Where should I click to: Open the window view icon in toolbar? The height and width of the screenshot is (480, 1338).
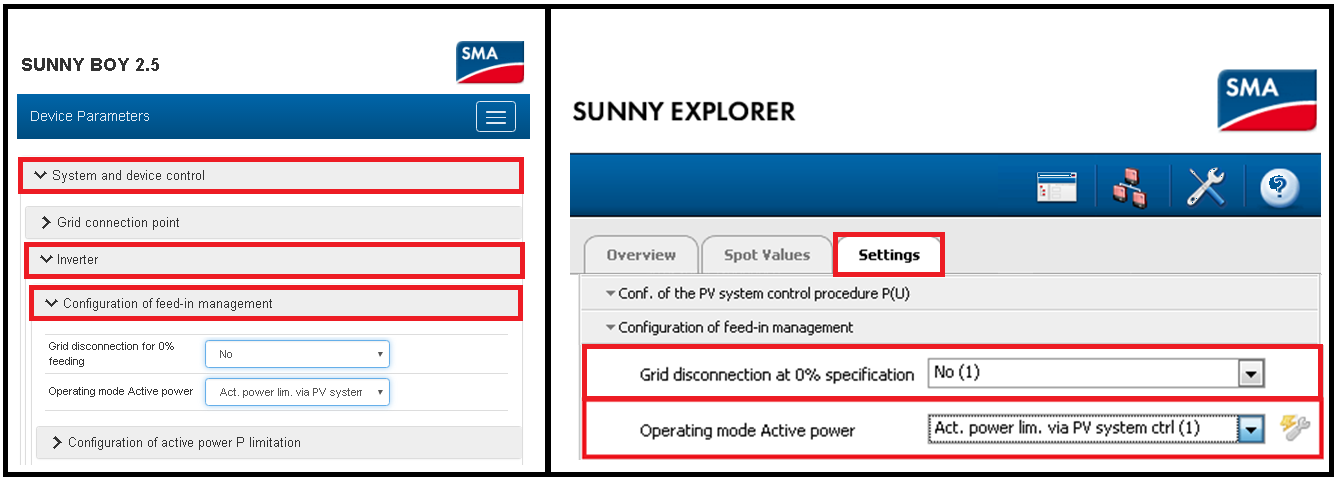click(1057, 187)
